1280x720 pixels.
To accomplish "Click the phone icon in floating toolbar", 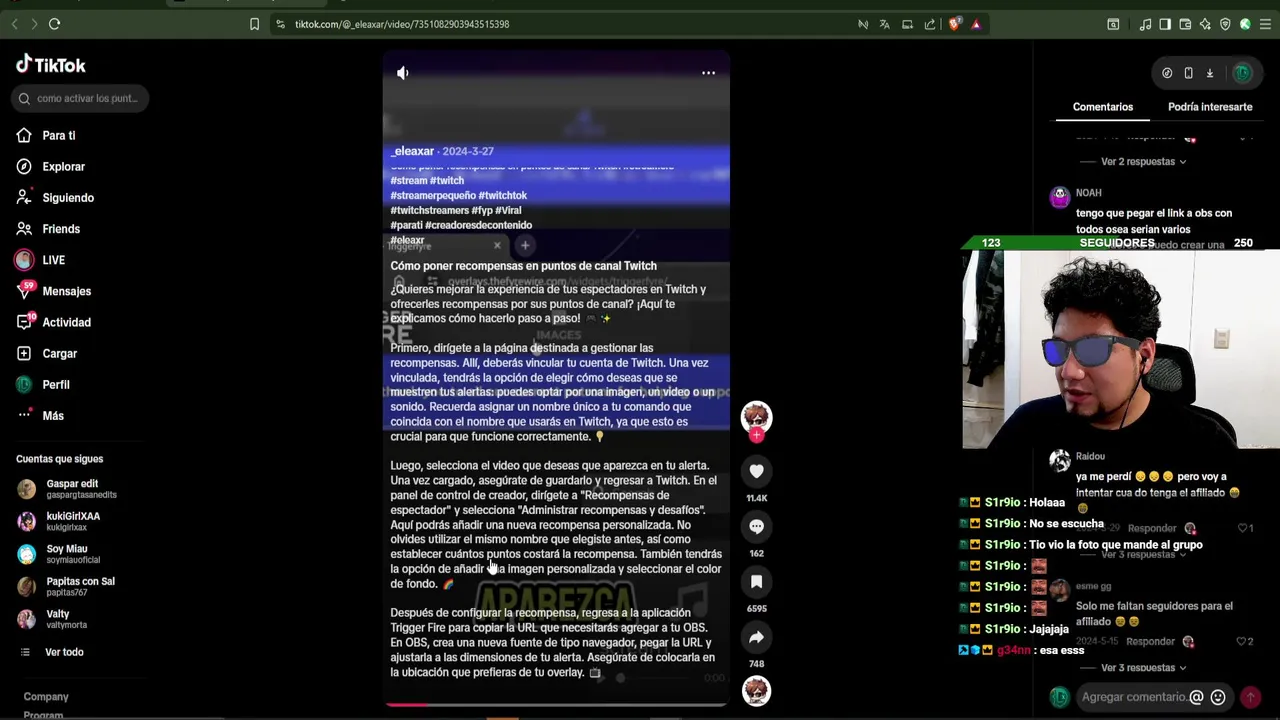I will (1188, 73).
